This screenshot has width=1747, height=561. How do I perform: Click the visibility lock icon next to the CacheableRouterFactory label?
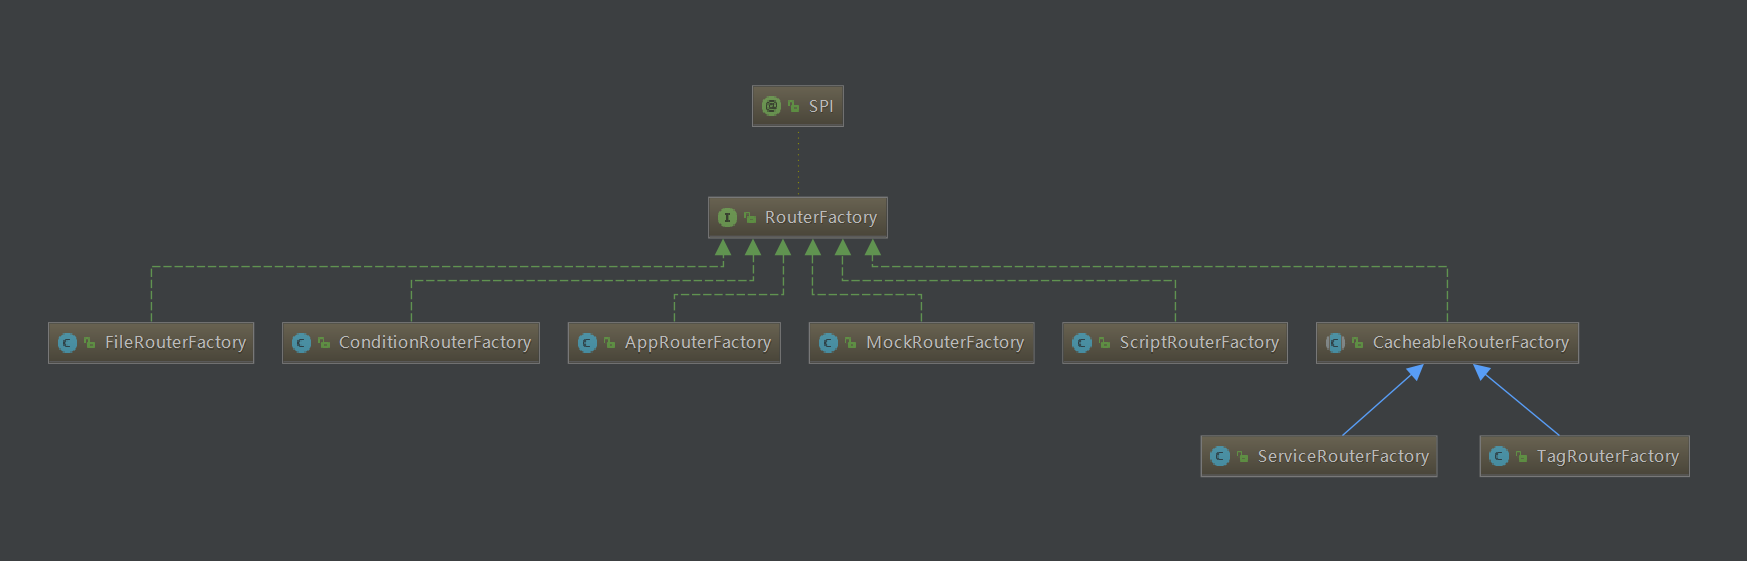(1357, 343)
